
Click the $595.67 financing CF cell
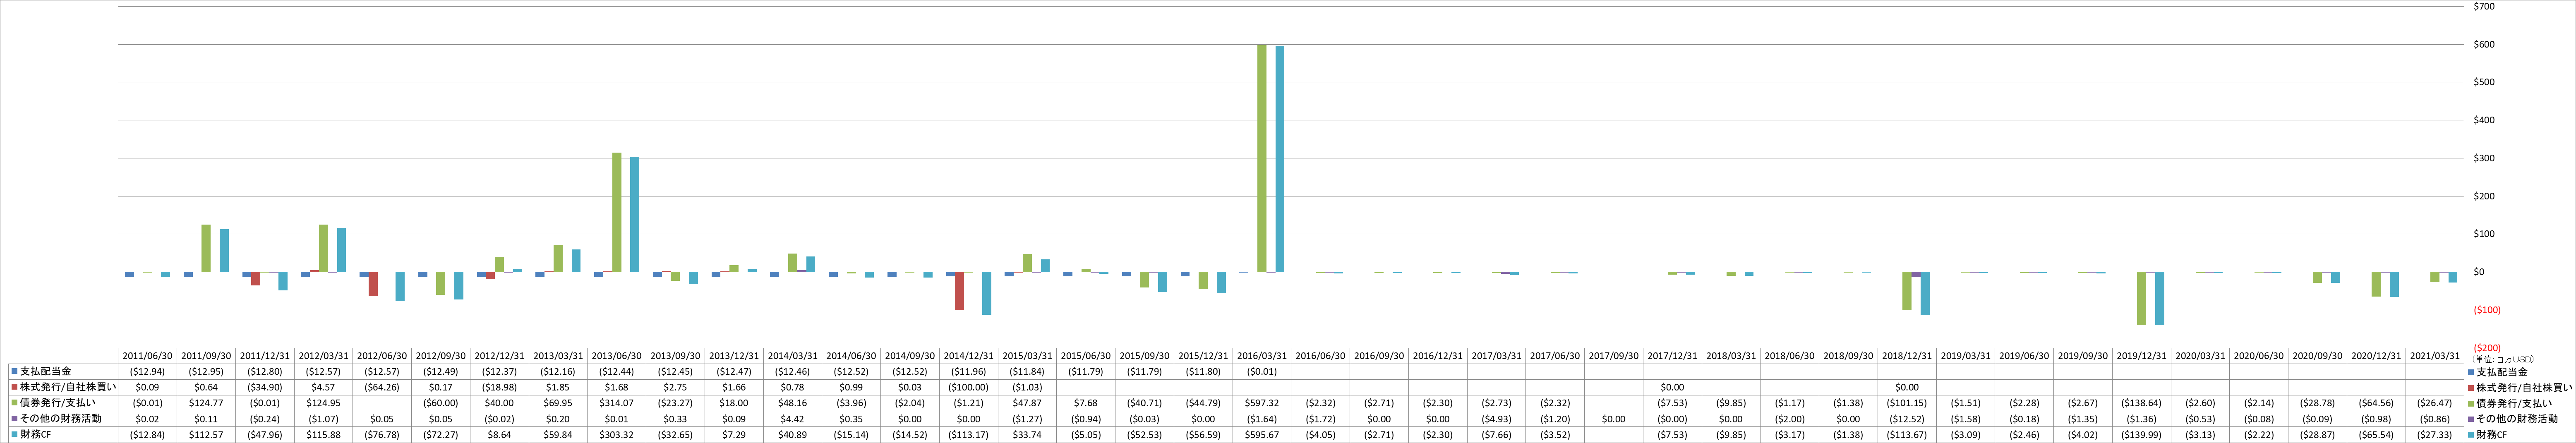tap(1262, 435)
